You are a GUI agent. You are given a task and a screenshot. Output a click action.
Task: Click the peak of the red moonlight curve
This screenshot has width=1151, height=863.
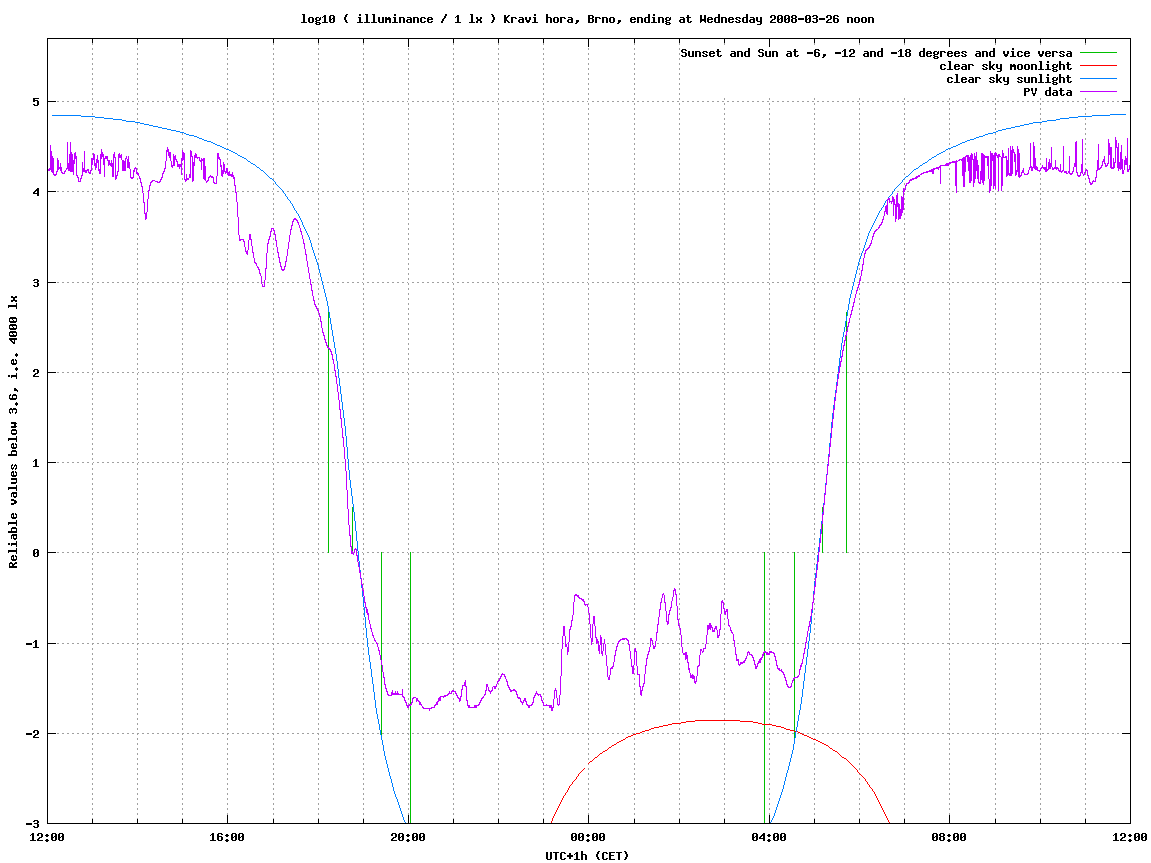[x=719, y=721]
